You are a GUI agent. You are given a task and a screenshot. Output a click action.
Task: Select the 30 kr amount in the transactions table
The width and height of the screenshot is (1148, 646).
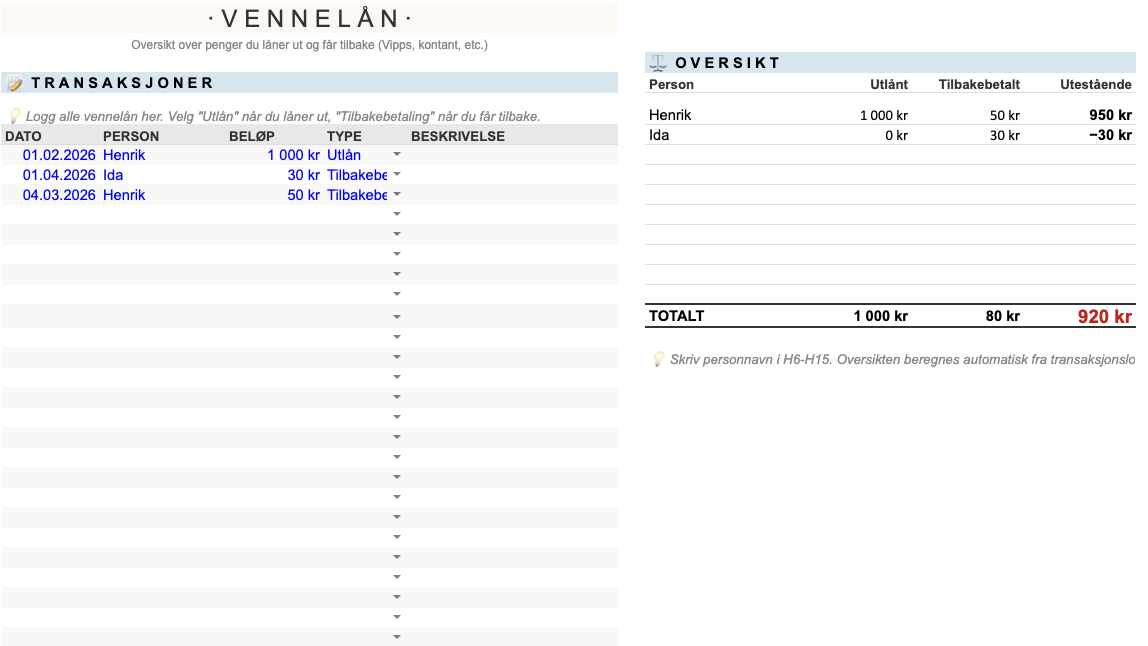[300, 175]
